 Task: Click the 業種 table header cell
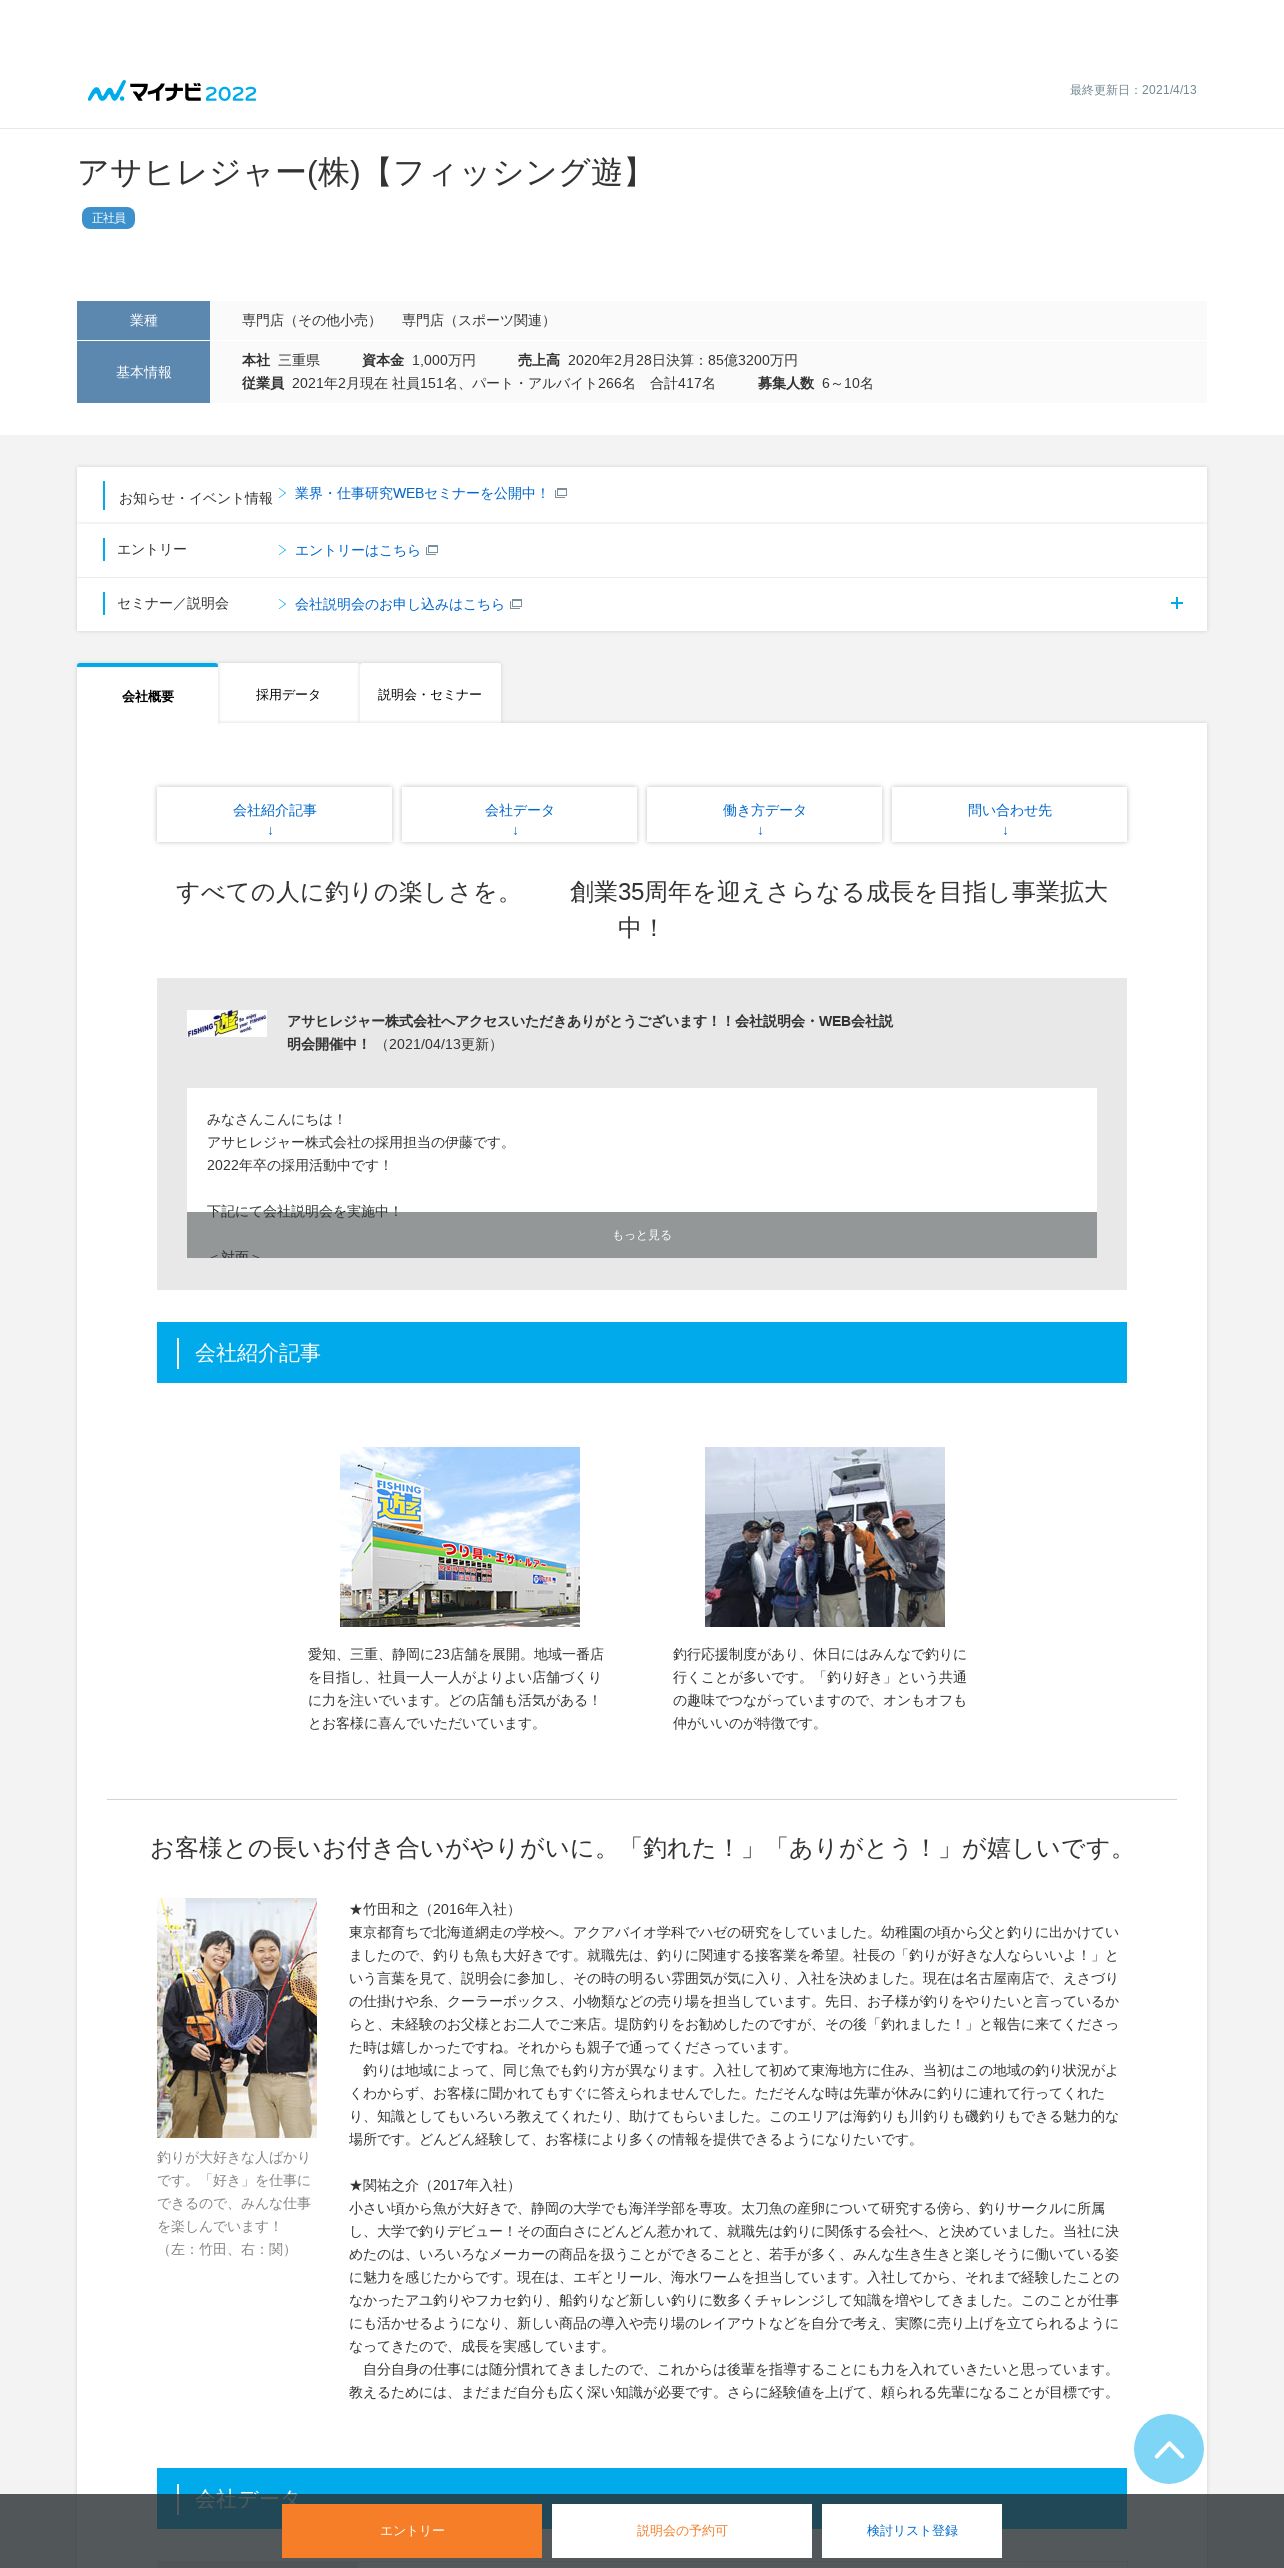click(x=143, y=320)
